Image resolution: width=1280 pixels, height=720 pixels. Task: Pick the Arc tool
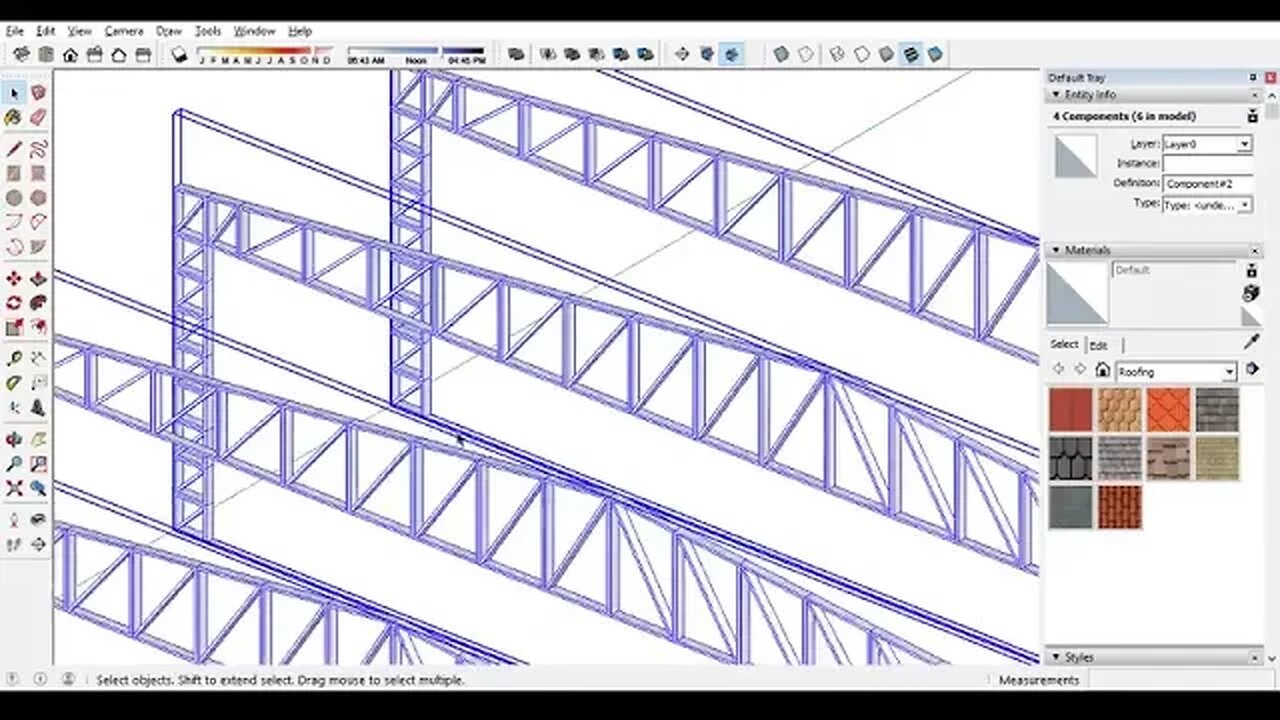coord(14,222)
